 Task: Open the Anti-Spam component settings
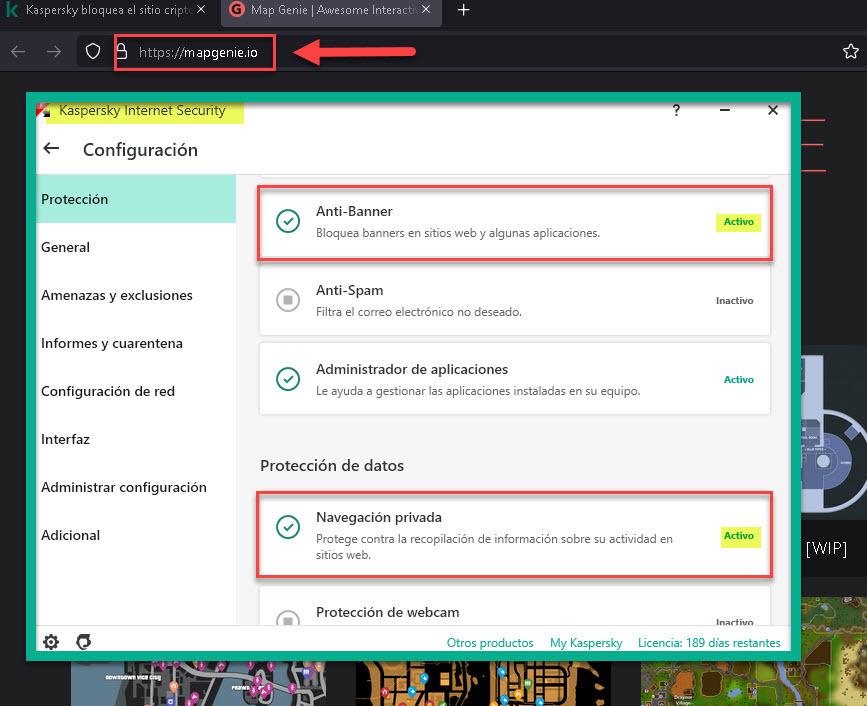(515, 301)
